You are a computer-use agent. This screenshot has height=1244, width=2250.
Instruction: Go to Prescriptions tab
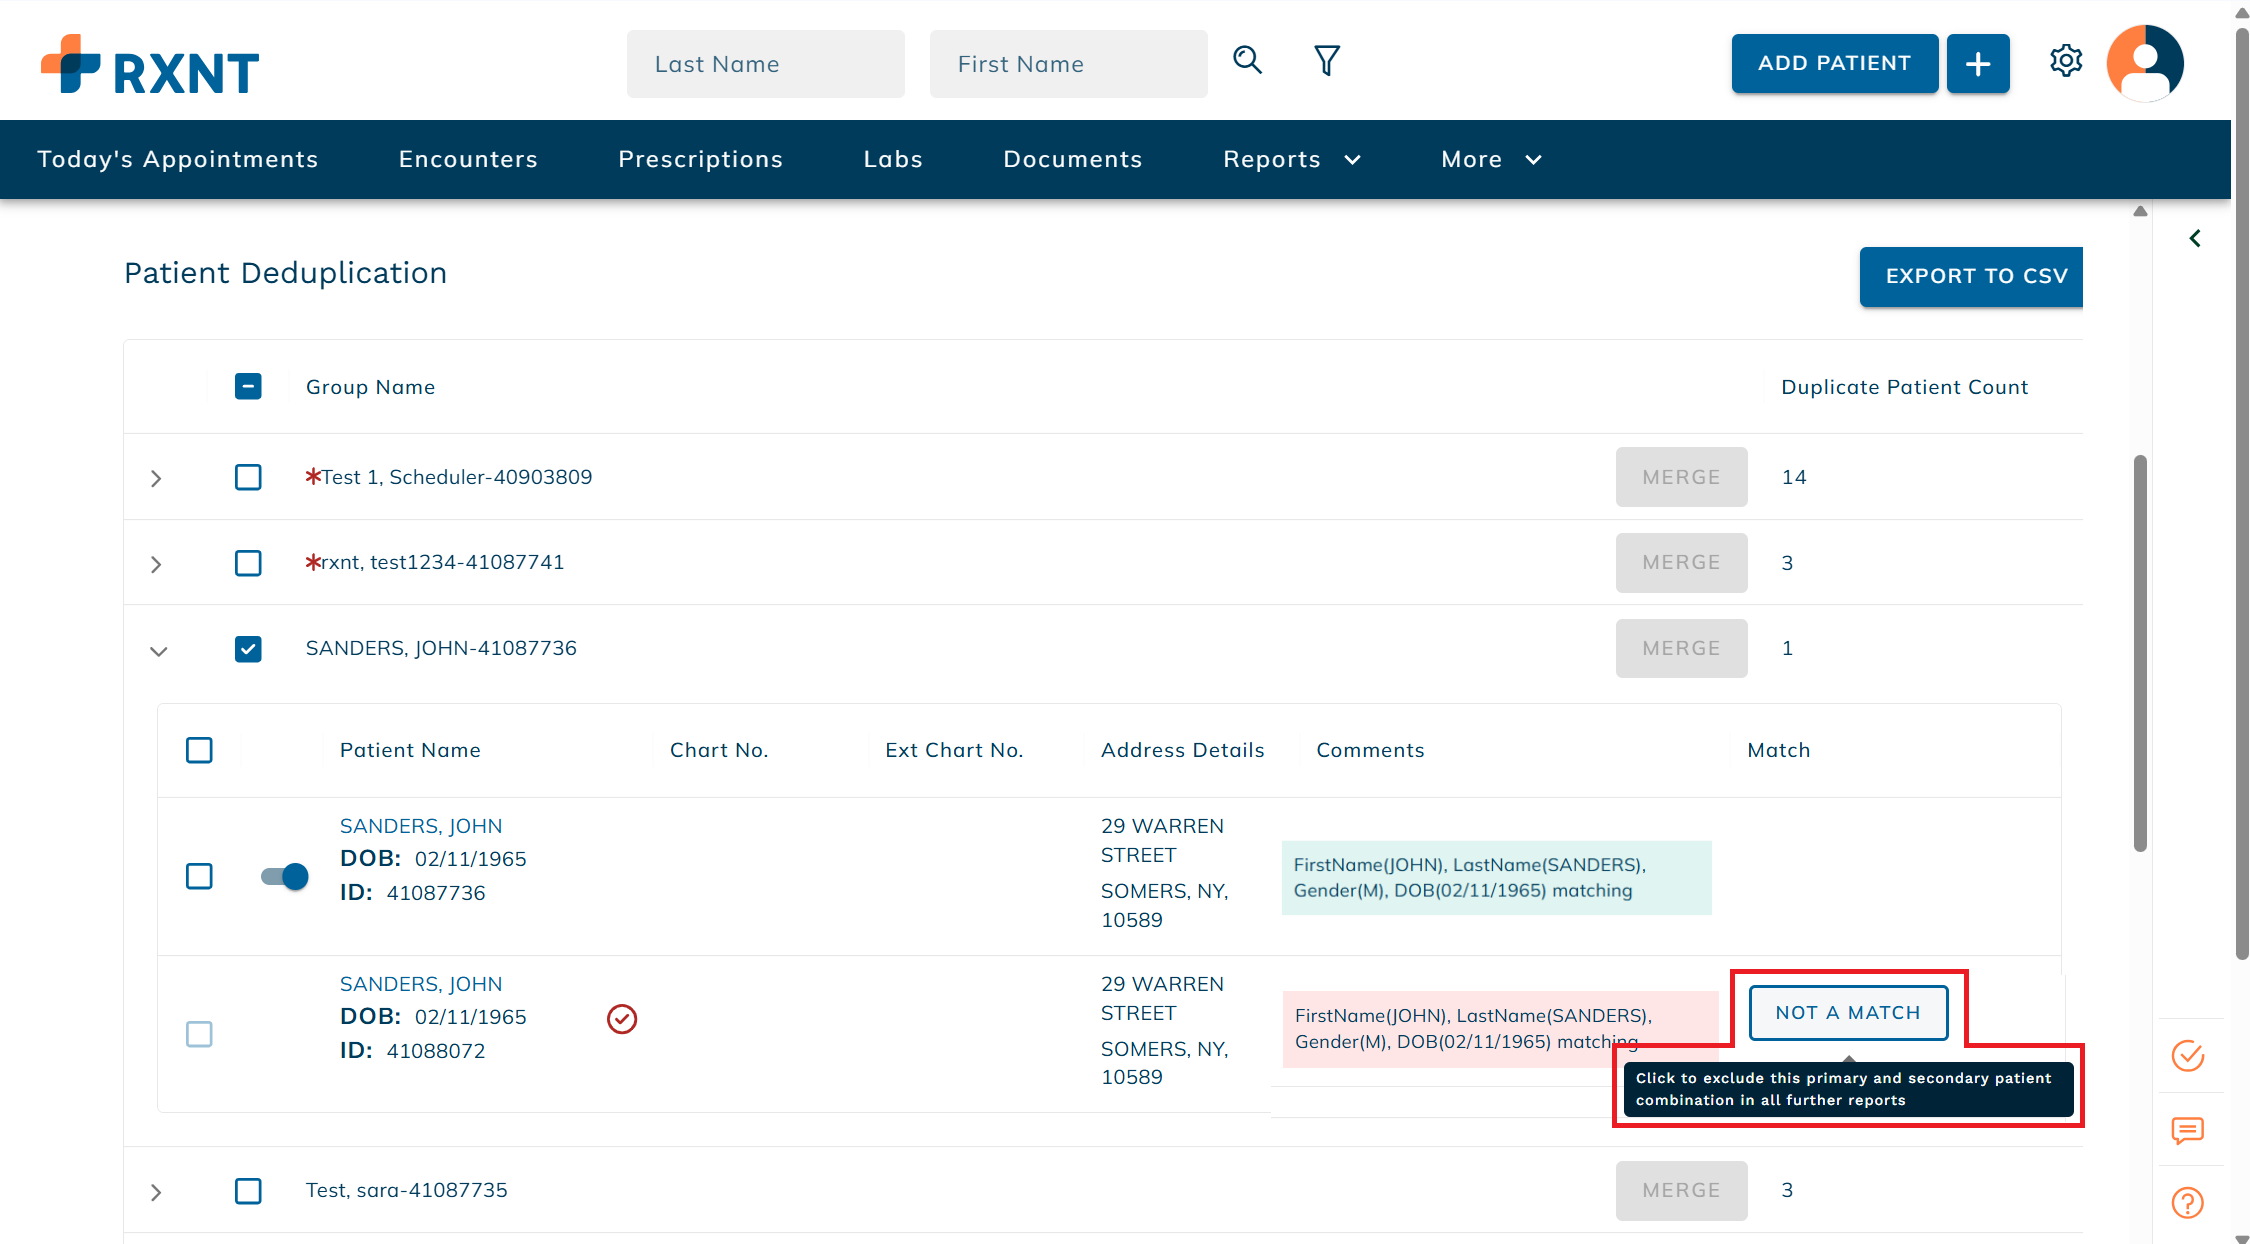pyautogui.click(x=700, y=160)
